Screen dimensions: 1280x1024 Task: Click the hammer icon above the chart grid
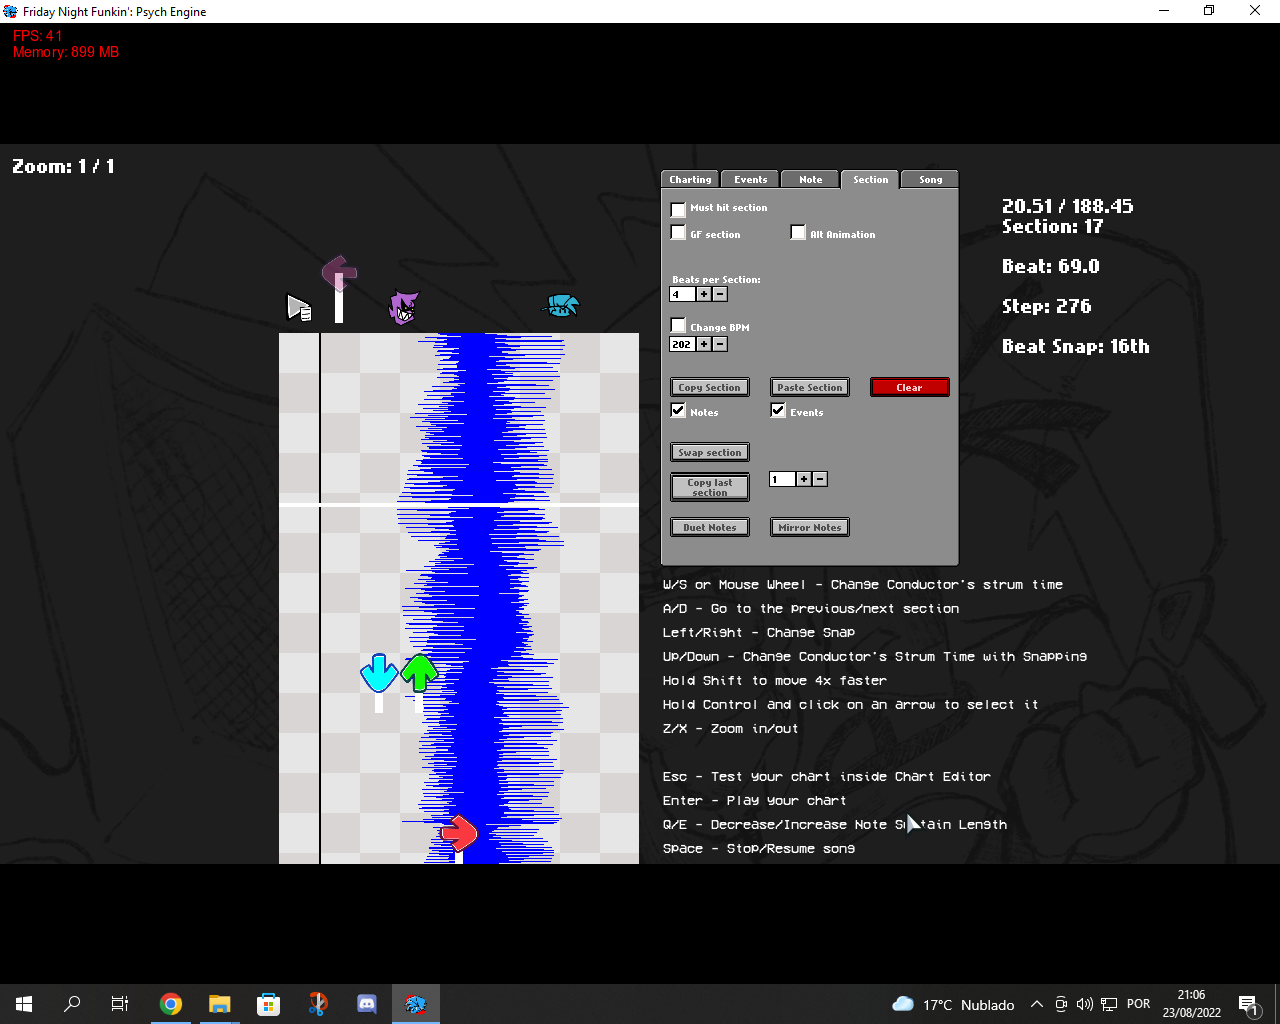339,272
